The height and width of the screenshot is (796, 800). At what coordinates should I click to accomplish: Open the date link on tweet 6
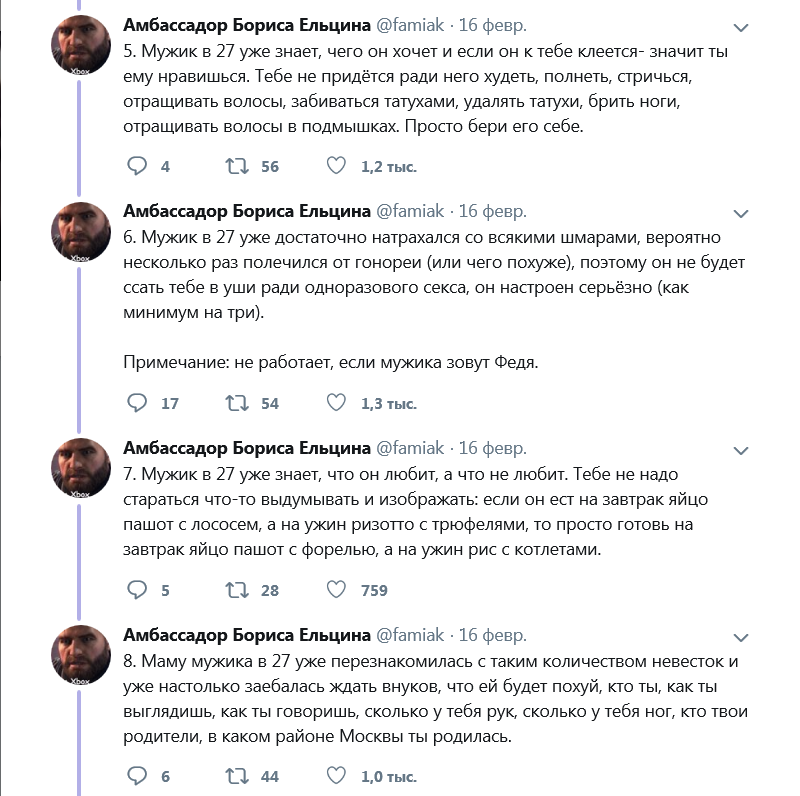point(492,211)
